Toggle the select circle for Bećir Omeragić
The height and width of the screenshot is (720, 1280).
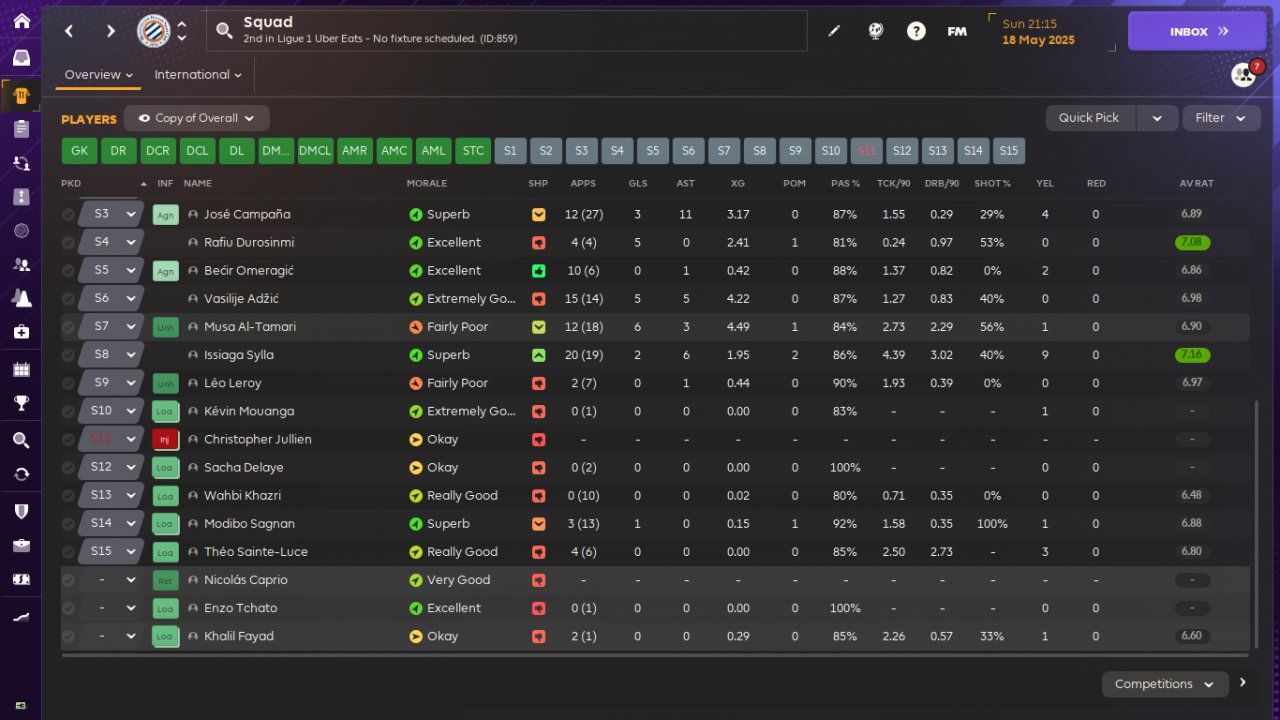click(68, 271)
